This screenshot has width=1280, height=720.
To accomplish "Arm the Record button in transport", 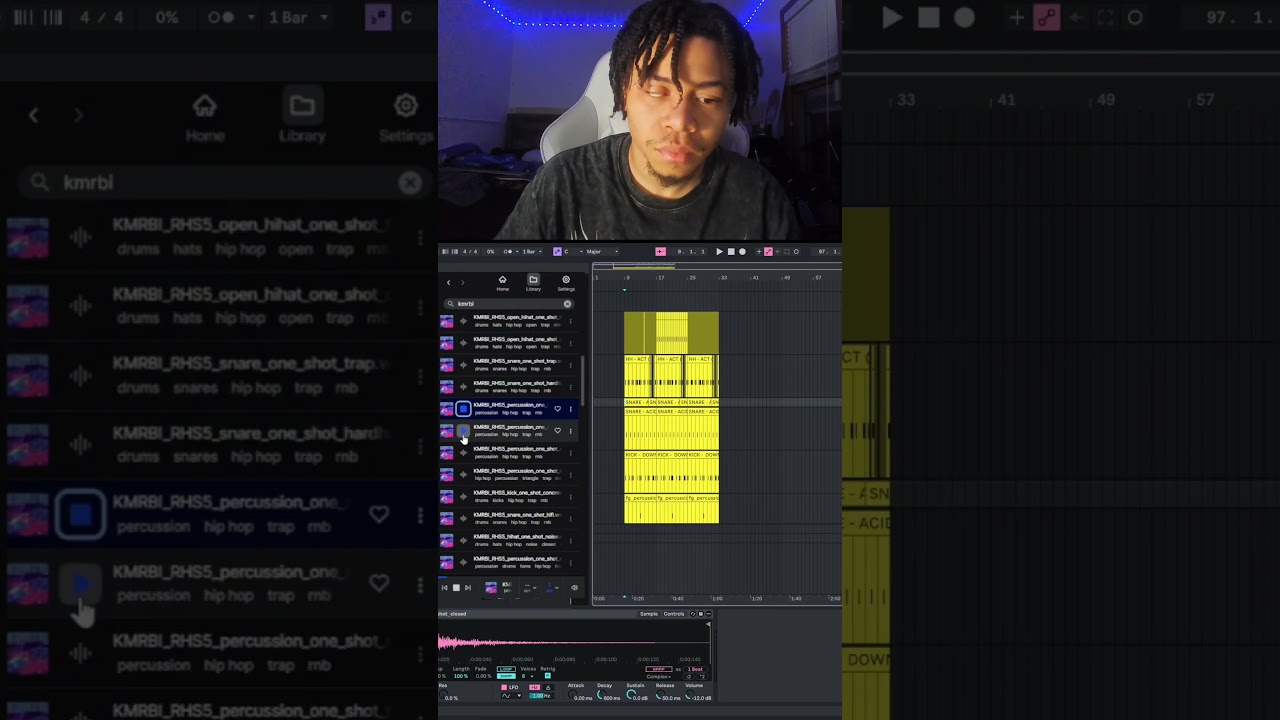I will (x=742, y=252).
